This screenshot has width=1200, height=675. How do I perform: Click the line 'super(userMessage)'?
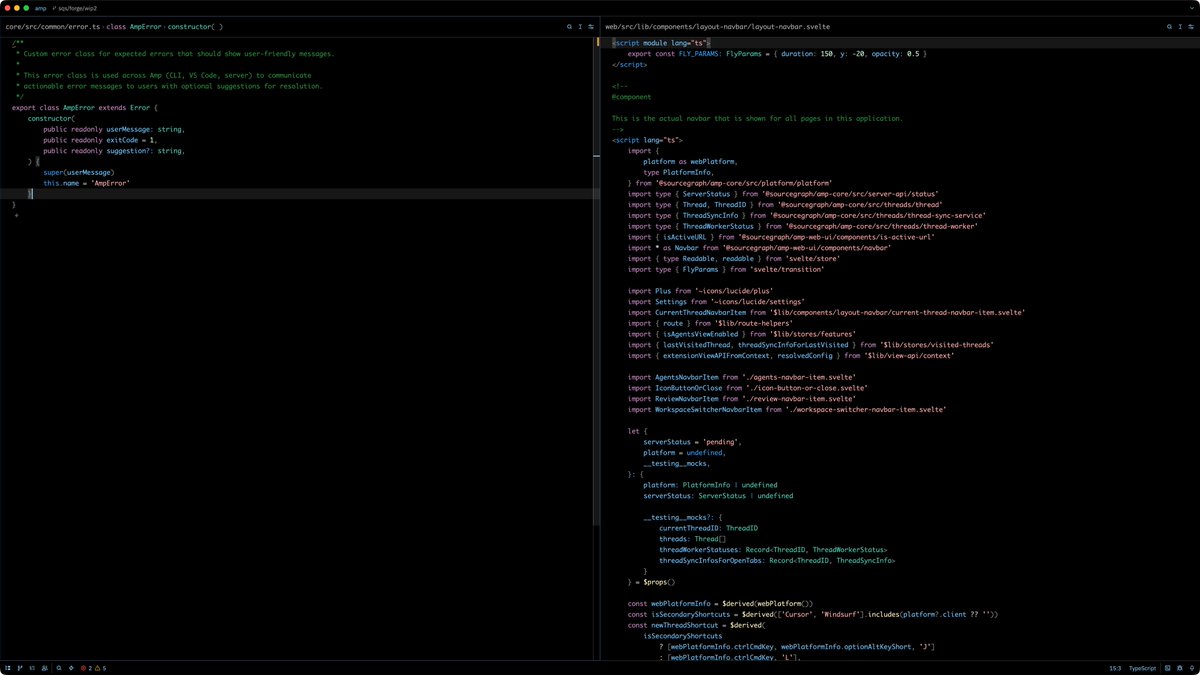coord(78,173)
